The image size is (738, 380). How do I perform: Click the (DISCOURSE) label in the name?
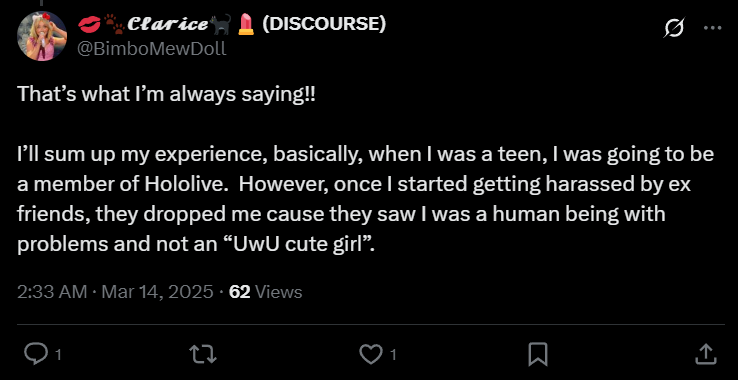[x=324, y=24]
